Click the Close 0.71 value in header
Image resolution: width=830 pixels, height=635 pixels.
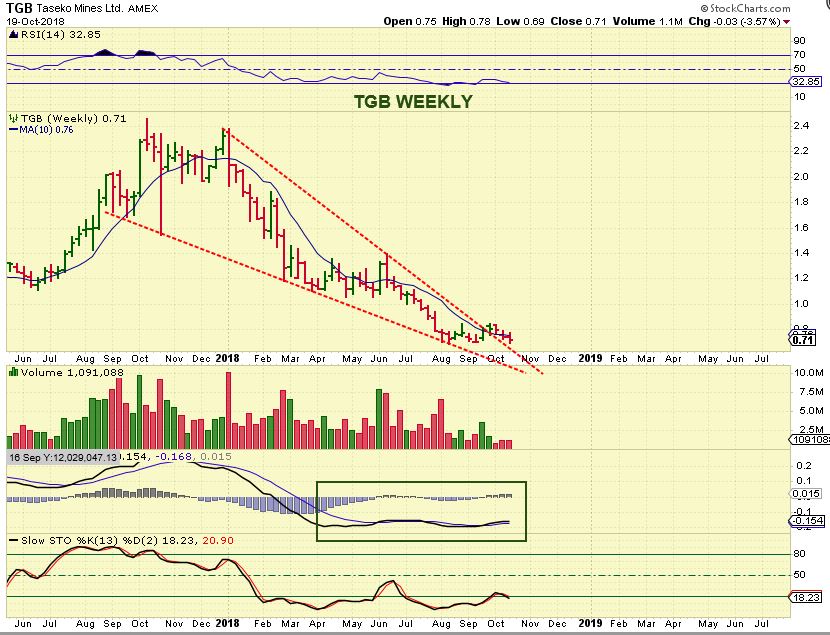pos(578,21)
